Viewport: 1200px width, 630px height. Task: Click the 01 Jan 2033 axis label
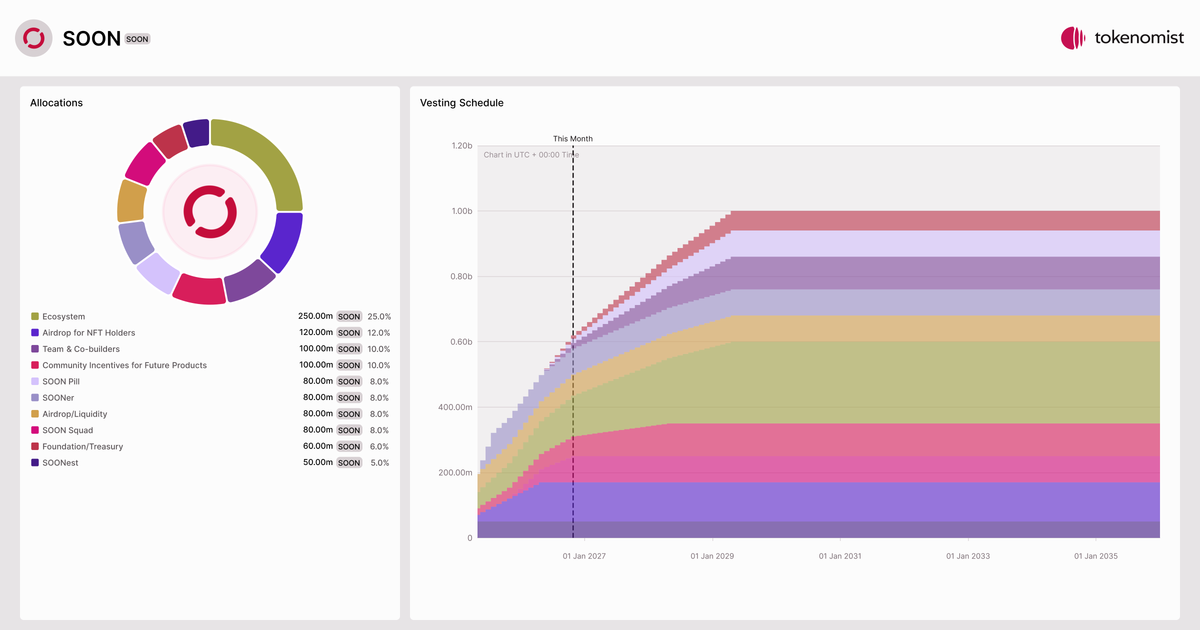tap(968, 556)
